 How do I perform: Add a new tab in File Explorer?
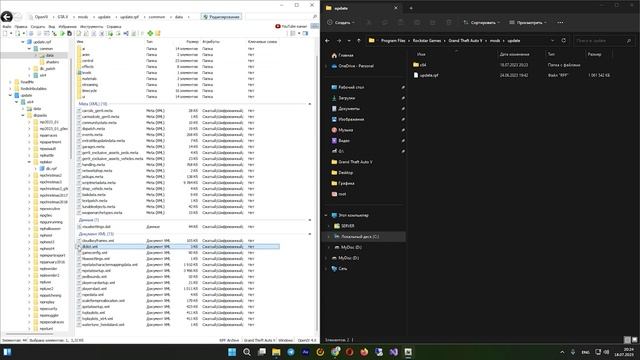coord(411,8)
